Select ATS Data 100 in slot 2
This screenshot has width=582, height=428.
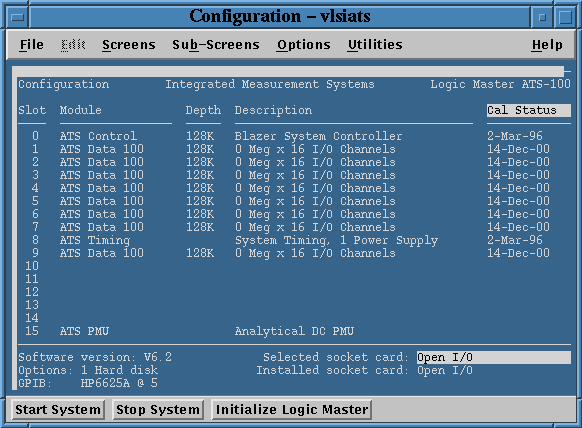pos(102,162)
